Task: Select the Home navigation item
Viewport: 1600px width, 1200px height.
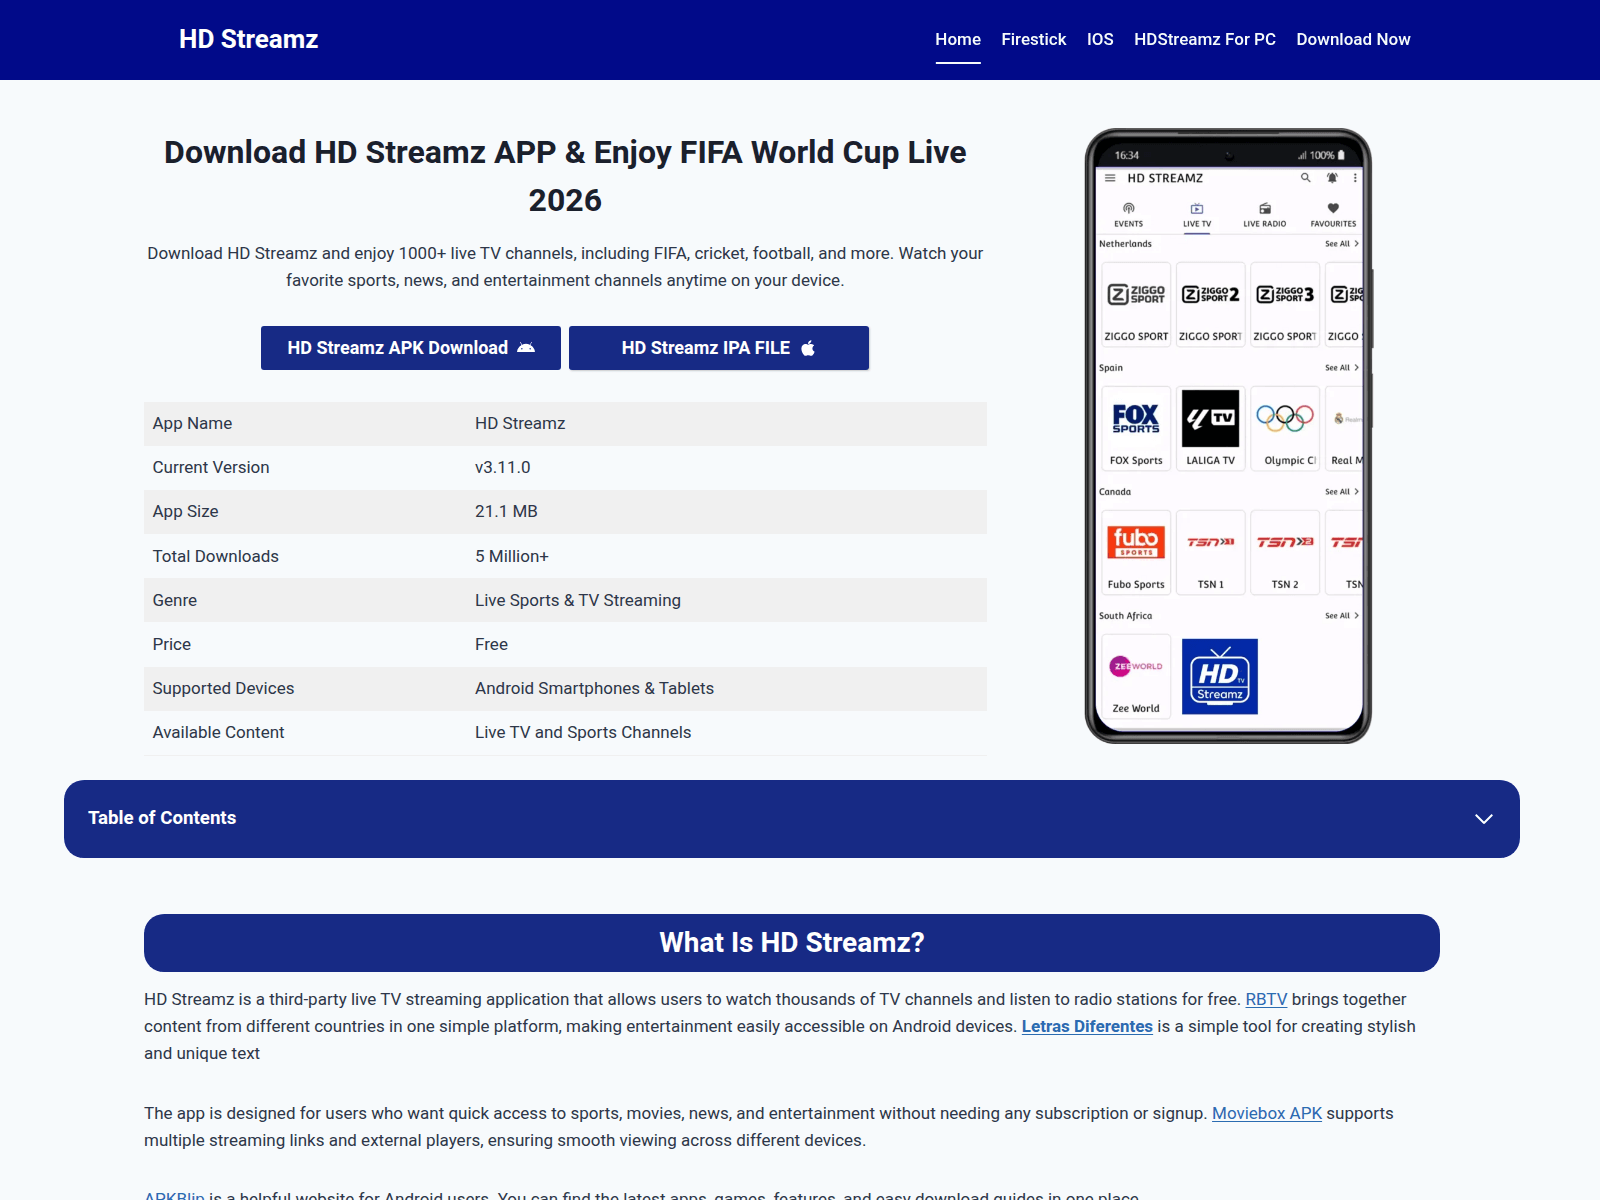Action: click(x=958, y=39)
